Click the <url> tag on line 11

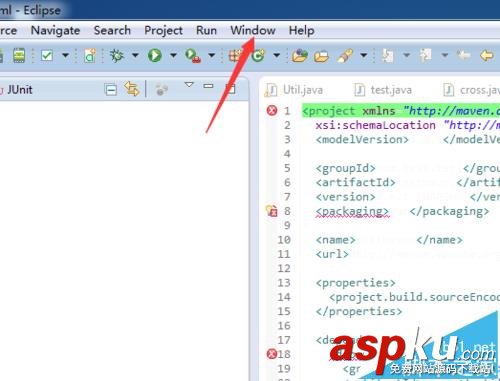(332, 254)
